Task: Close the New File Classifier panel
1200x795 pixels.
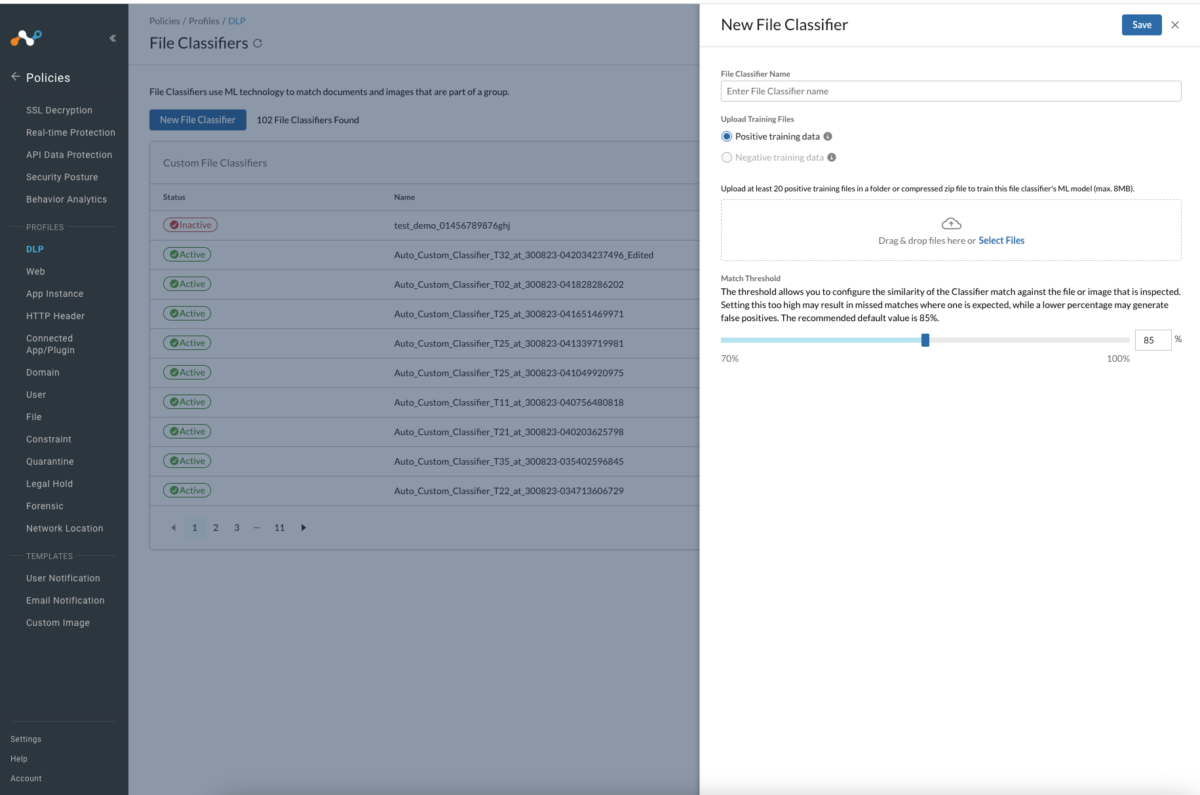Action: [1175, 25]
